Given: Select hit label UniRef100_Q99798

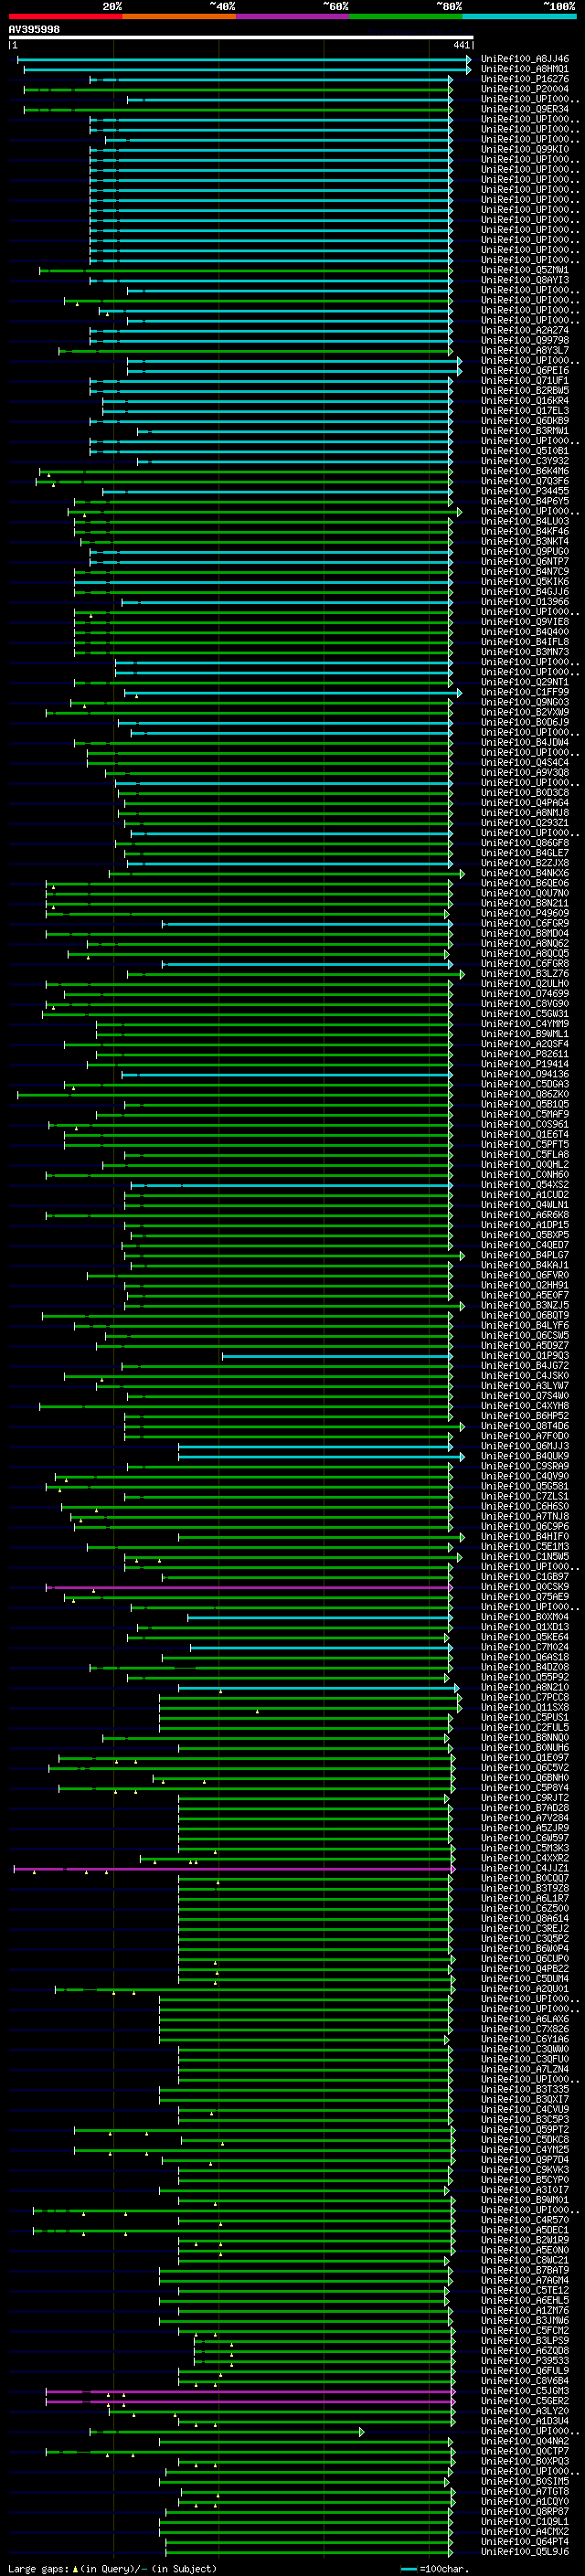Looking at the screenshot, I should [x=525, y=340].
